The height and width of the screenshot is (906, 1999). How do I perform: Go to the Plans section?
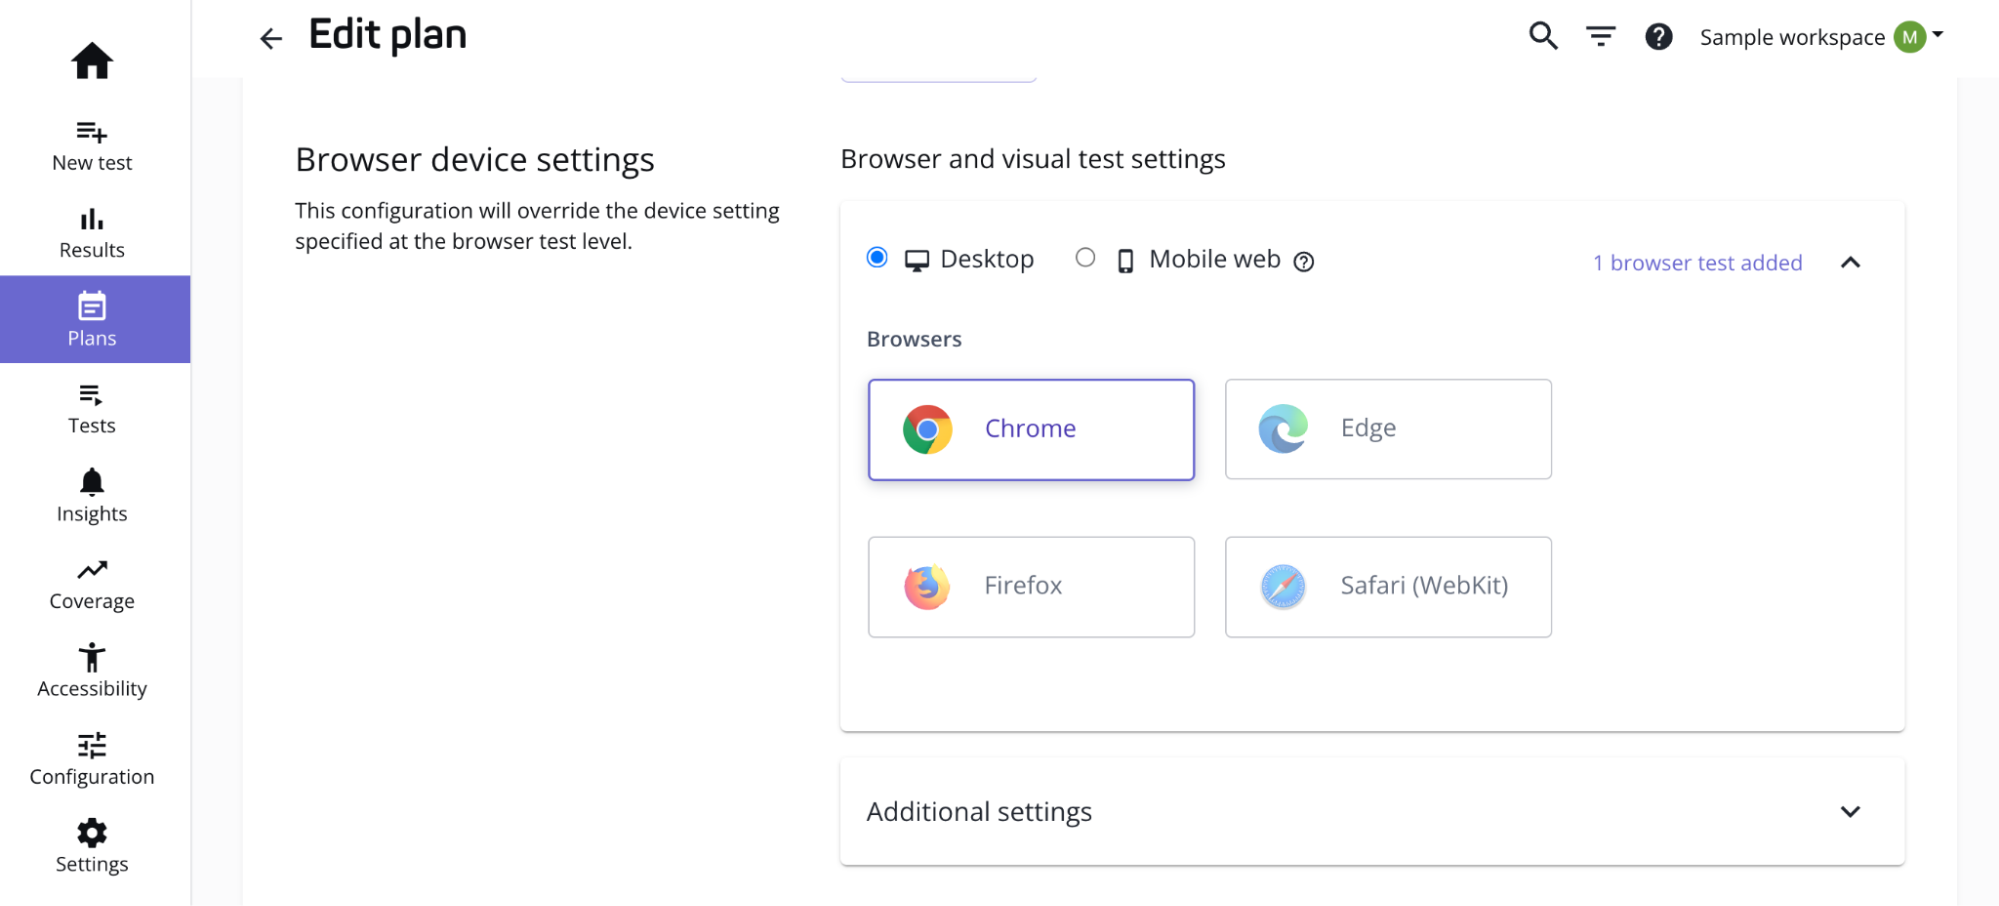tap(92, 319)
